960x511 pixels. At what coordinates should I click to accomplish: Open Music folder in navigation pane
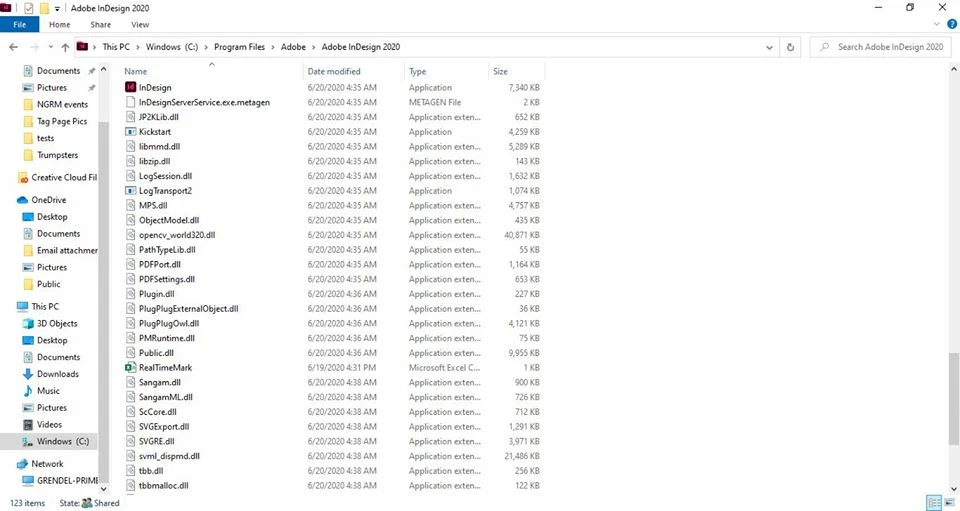pos(41,390)
